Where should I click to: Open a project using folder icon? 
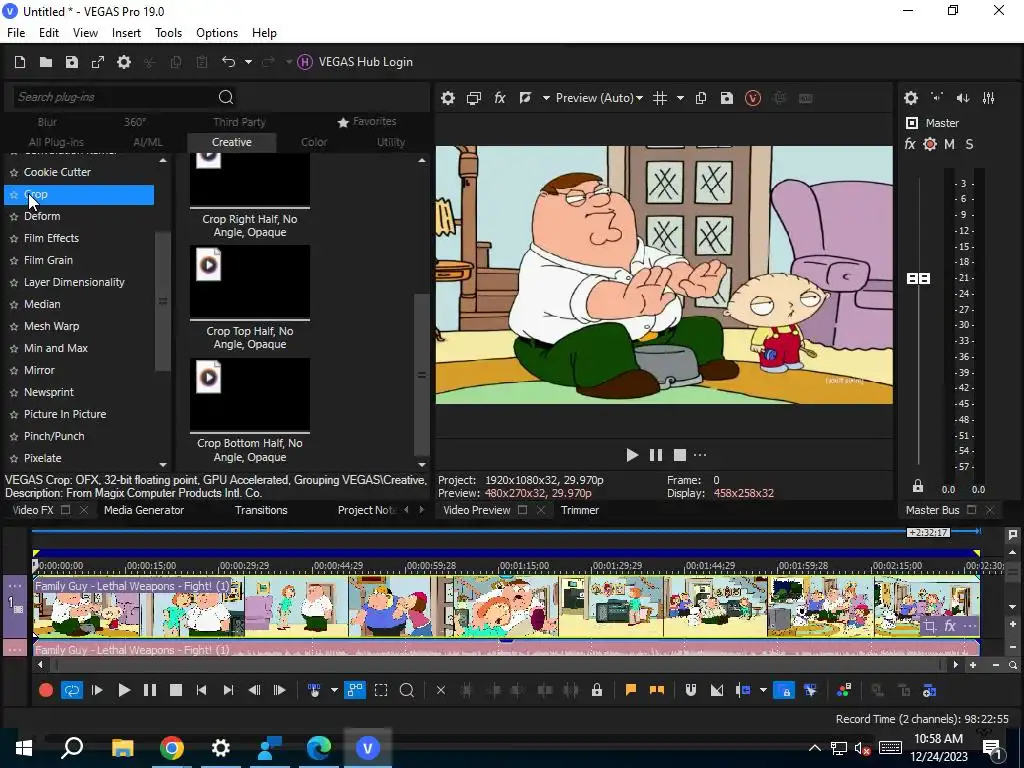(x=46, y=62)
